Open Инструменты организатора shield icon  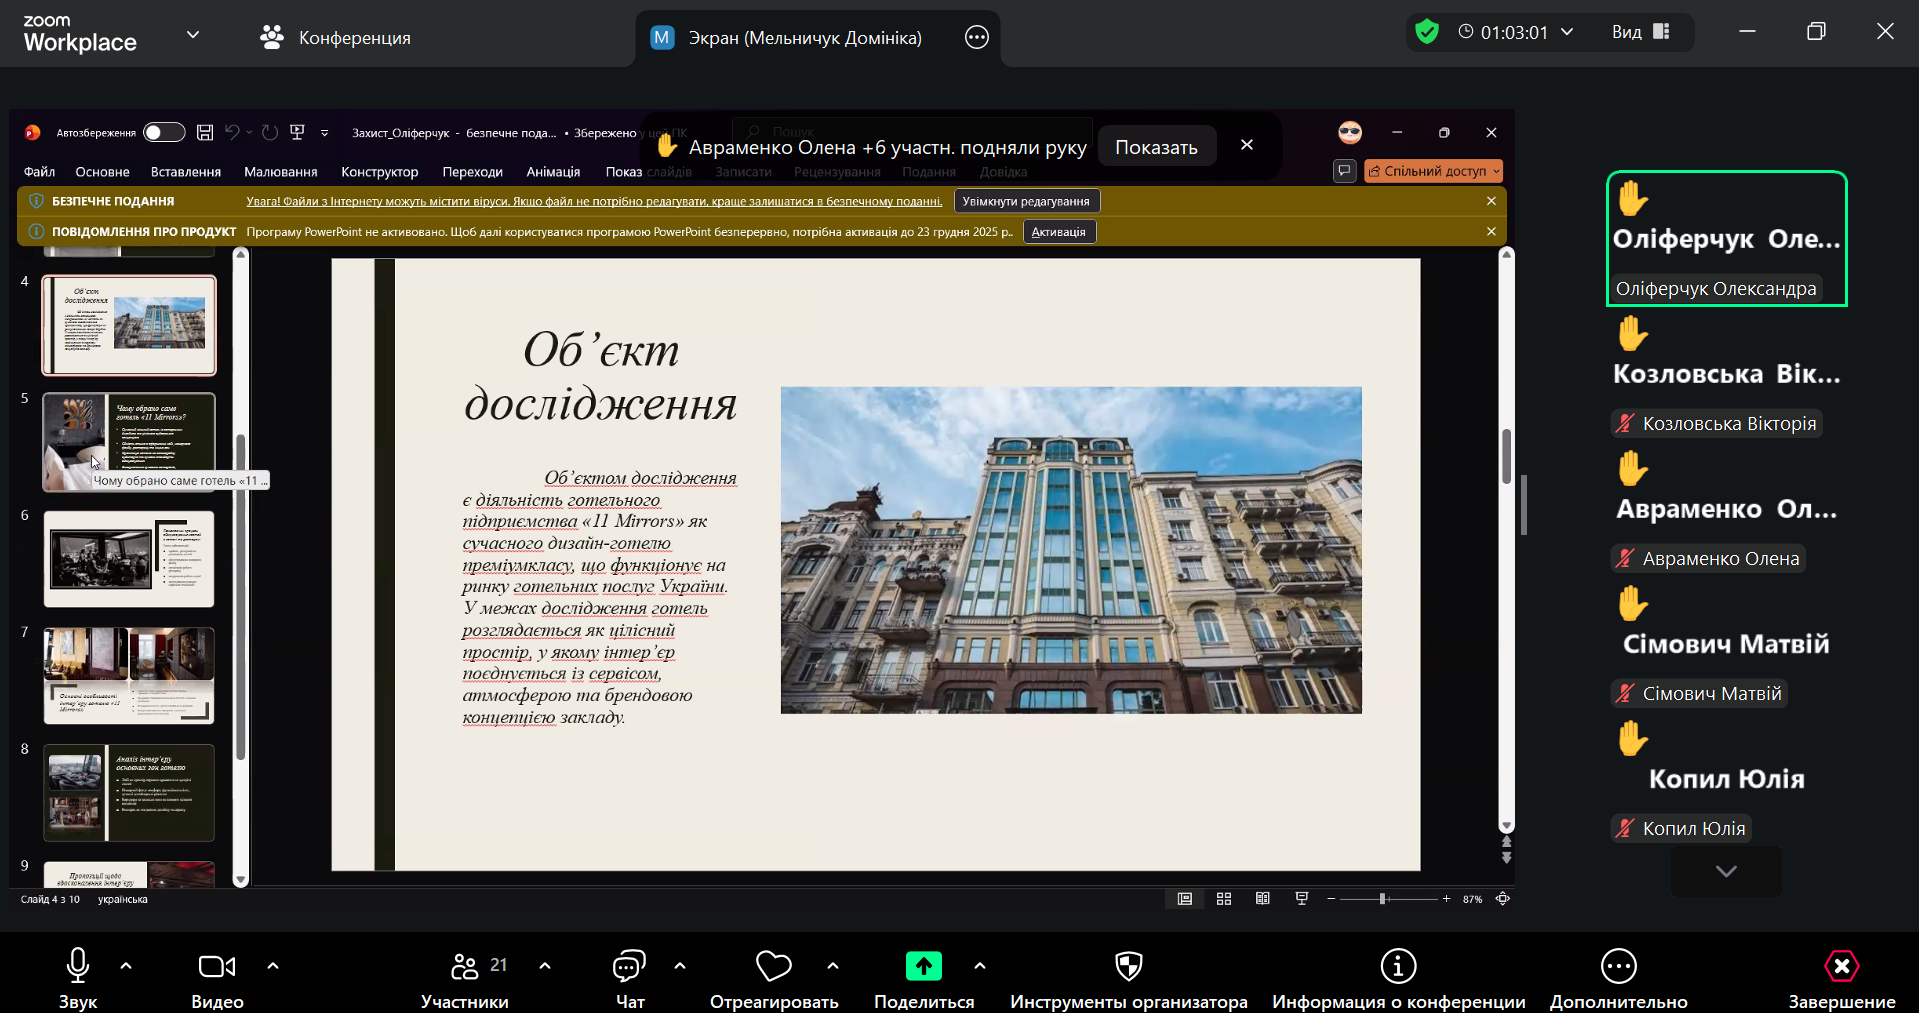tap(1128, 966)
